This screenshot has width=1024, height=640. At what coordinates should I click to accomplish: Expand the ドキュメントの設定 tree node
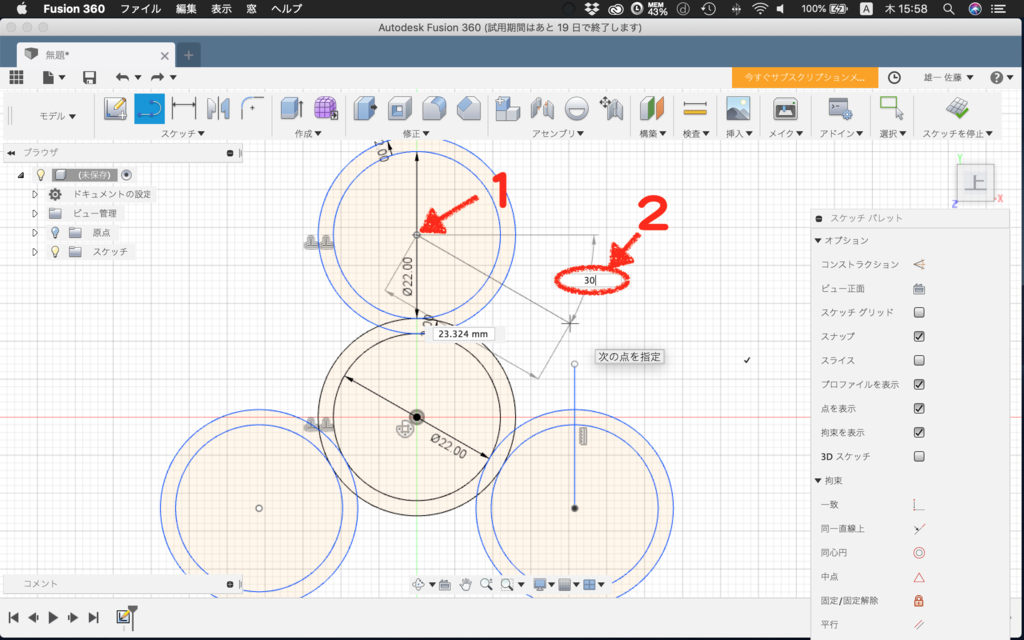pyautogui.click(x=35, y=194)
